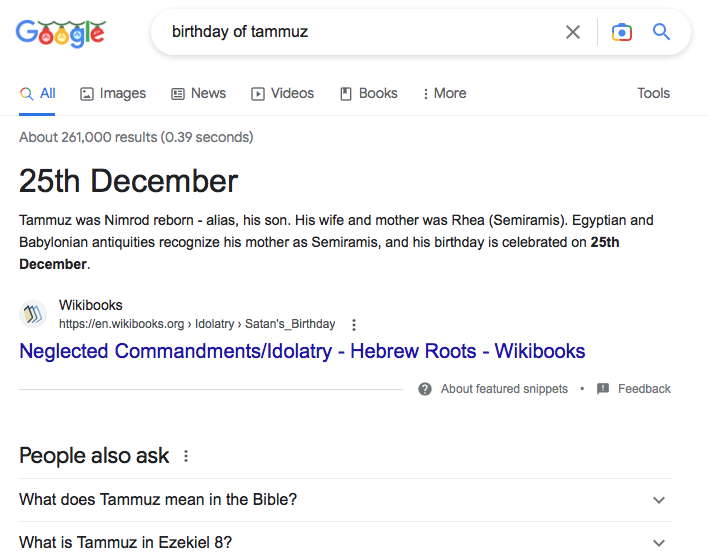Click into the search query input field

click(360, 32)
